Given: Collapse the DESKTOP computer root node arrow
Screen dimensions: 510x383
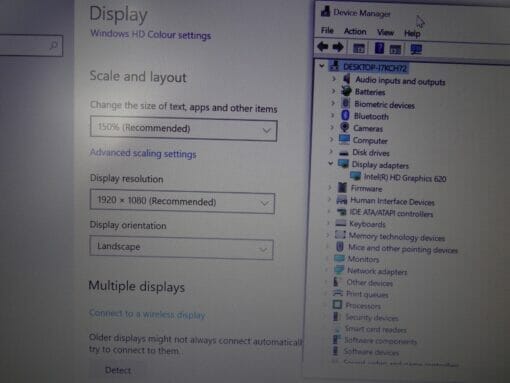Looking at the screenshot, I should [322, 66].
